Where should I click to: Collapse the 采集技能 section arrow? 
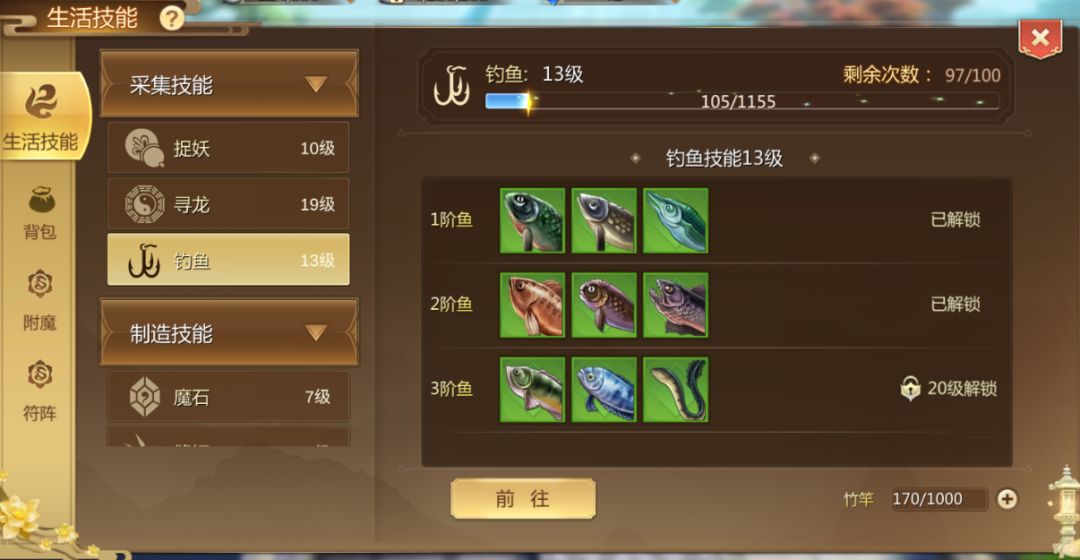click(315, 84)
